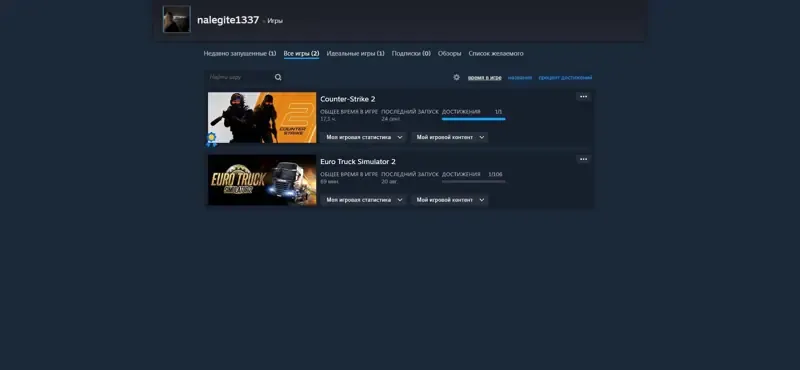Image resolution: width=800 pixels, height=370 pixels.
Task: Sort games by процент достижений
Action: [565, 78]
